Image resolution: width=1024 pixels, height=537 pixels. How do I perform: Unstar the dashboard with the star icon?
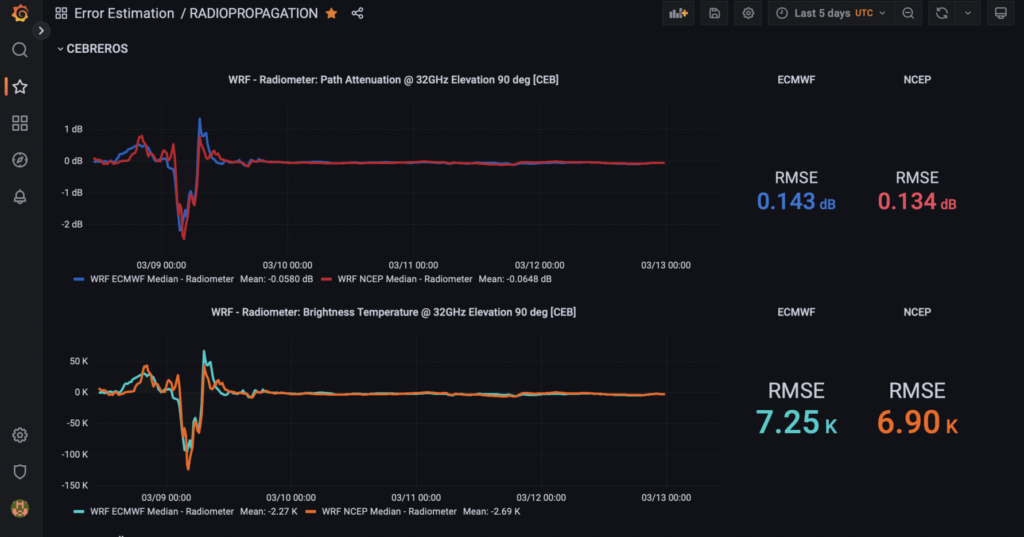pos(332,13)
